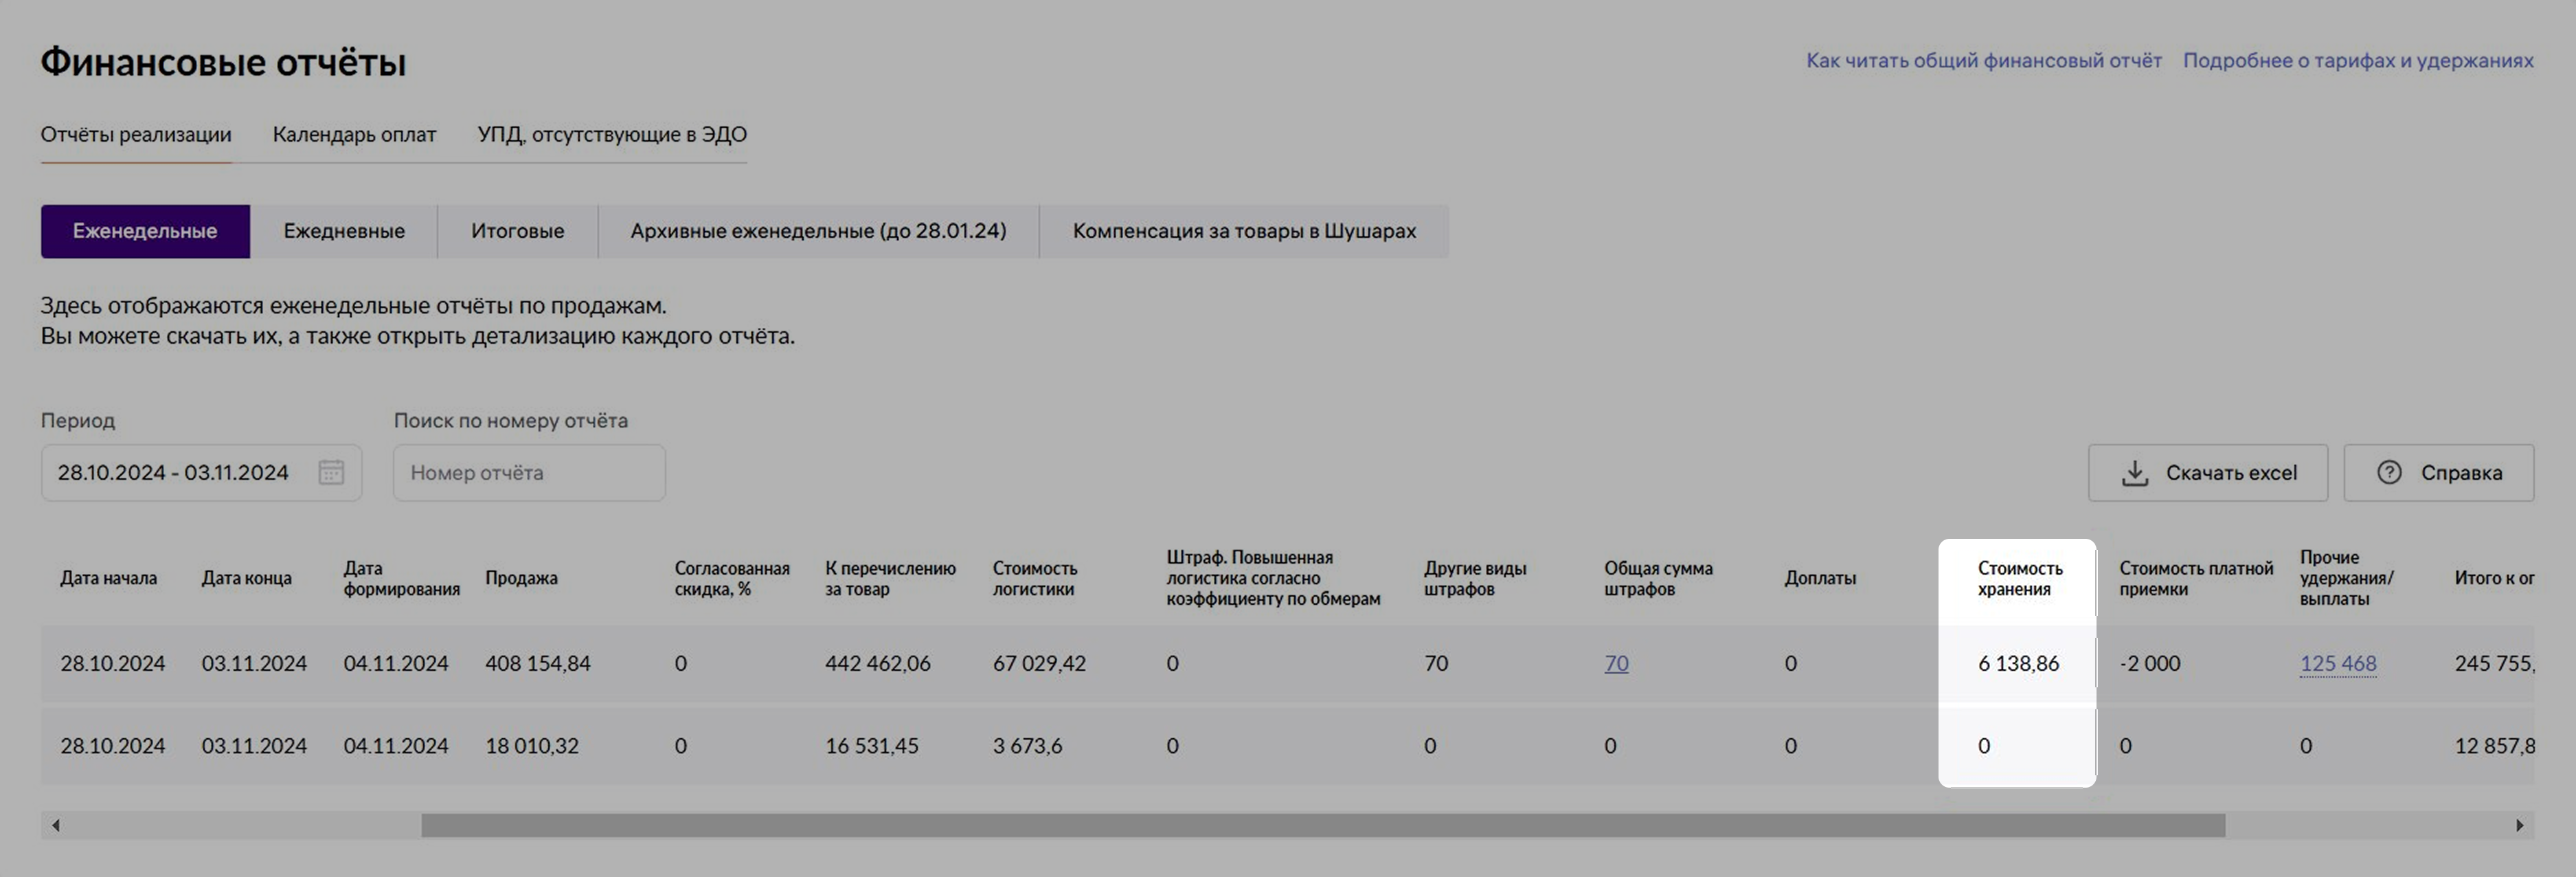Click total value 12 857,8 in second row
Screen dimensions: 2576x877
pyautogui.click(x=2494, y=746)
